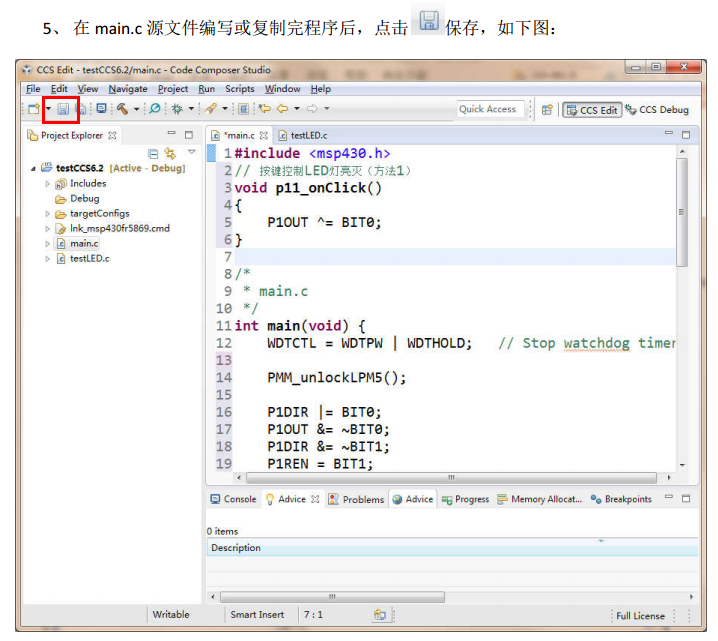This screenshot has height=641, width=718.
Task: Click the green round Search toolbar icon
Action: point(155,109)
